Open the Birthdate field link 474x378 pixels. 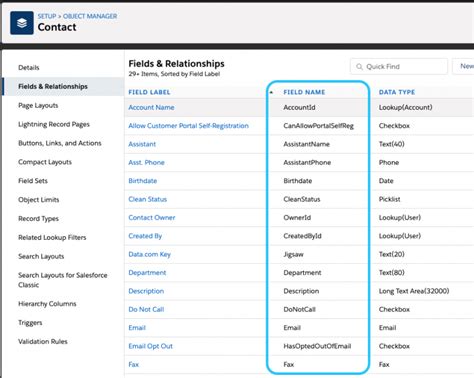[x=143, y=181]
